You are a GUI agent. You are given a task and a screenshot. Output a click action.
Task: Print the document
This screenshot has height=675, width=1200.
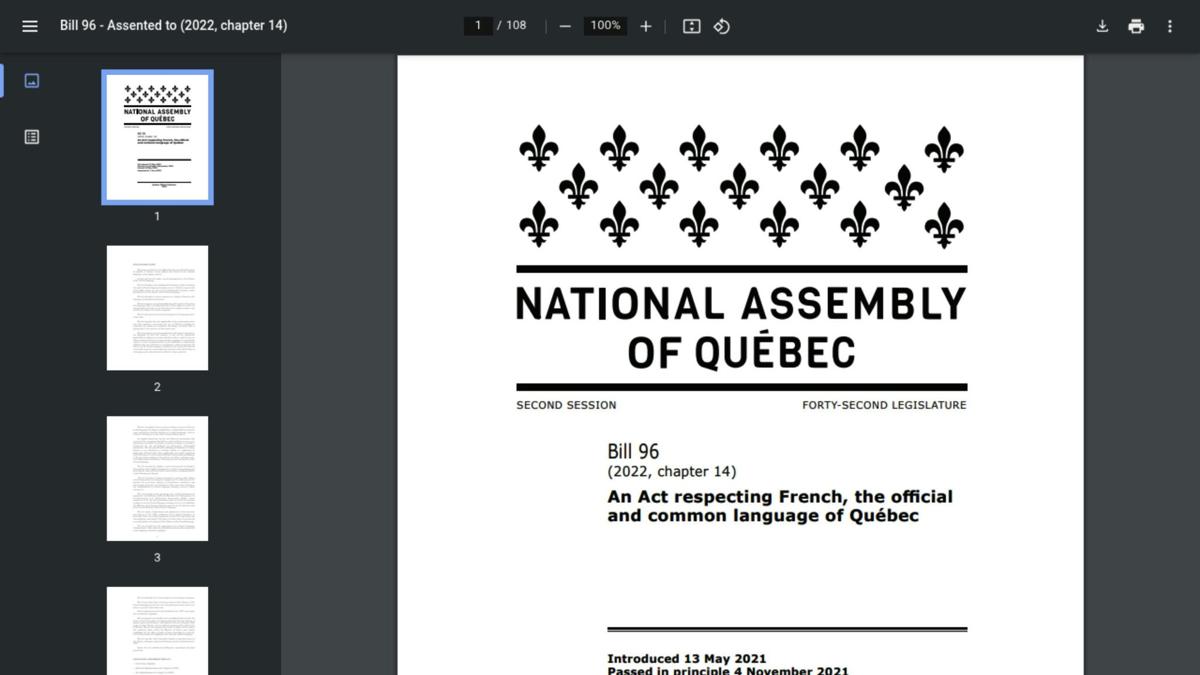[x=1136, y=25]
